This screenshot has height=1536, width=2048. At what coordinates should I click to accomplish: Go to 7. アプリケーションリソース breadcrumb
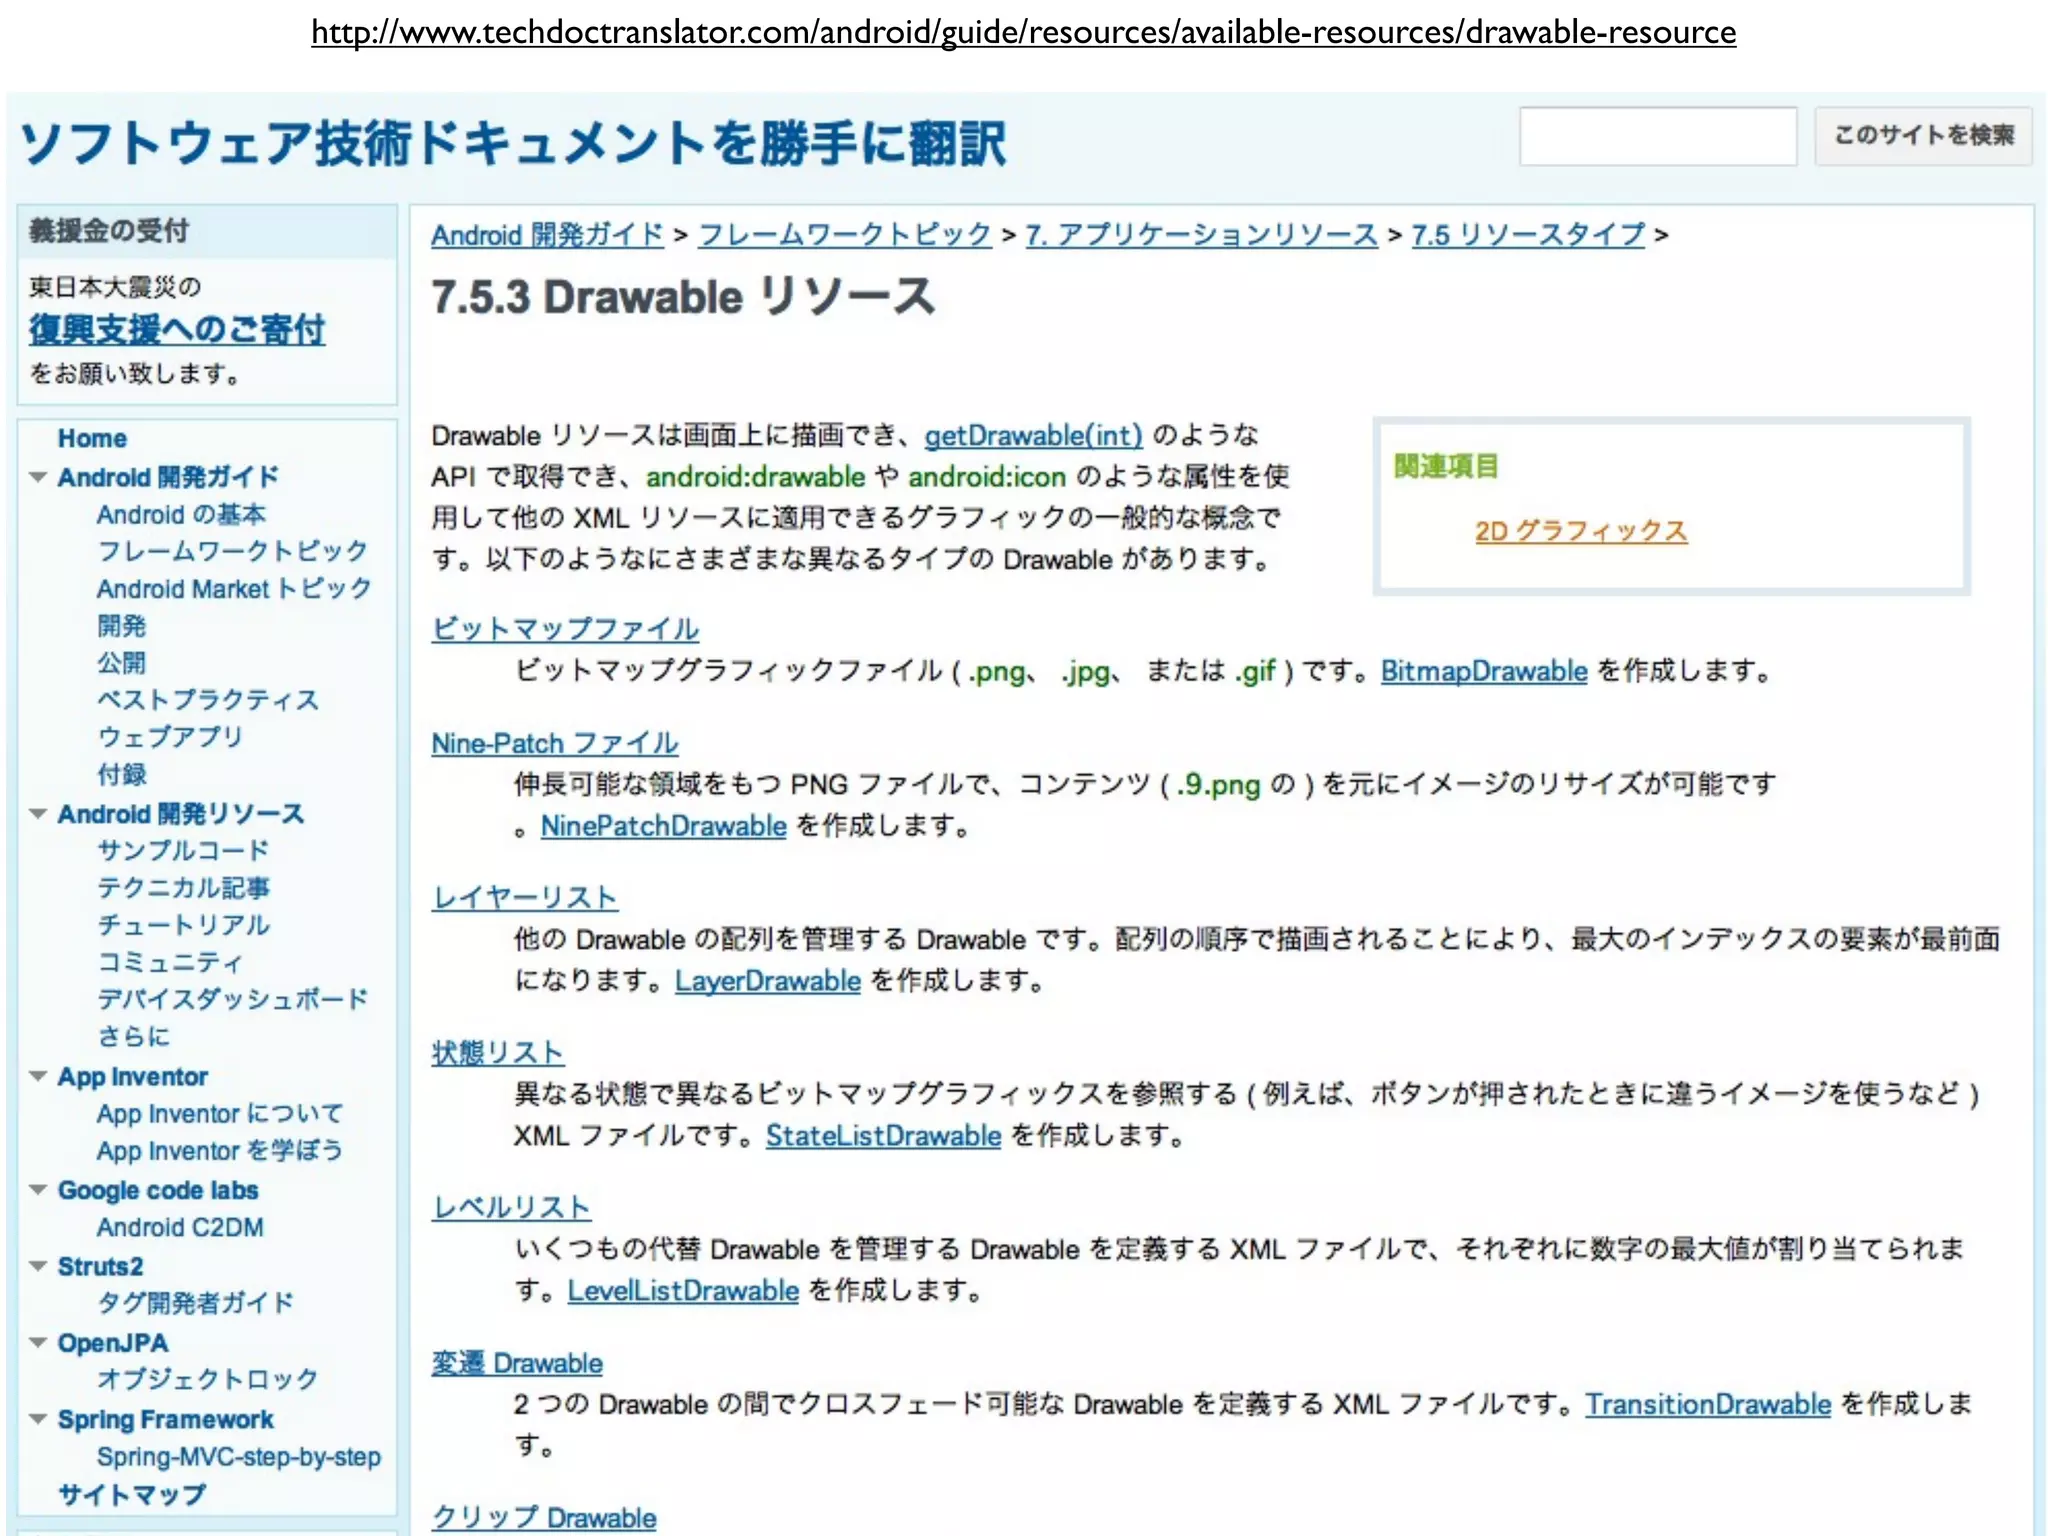point(1202,235)
